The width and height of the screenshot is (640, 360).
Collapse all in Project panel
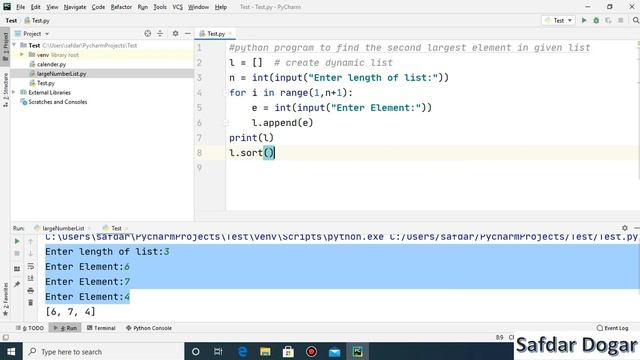[x=160, y=33]
